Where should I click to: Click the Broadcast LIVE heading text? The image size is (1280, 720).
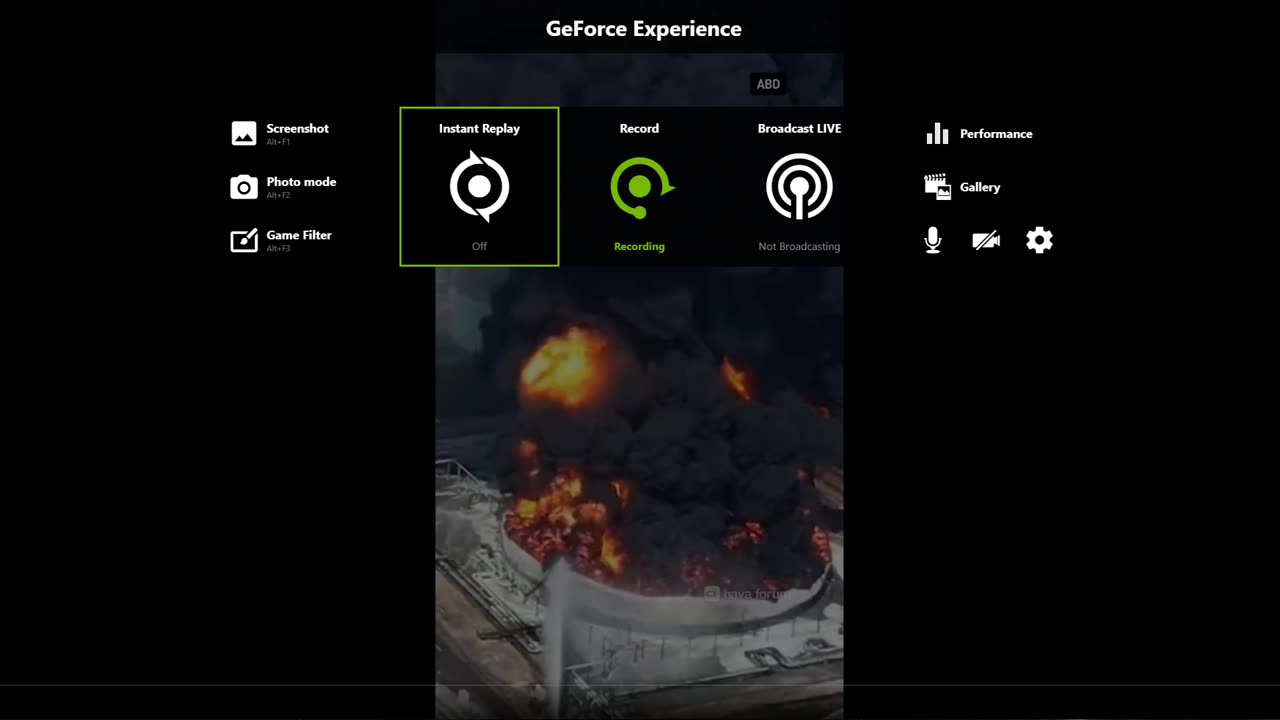point(799,128)
